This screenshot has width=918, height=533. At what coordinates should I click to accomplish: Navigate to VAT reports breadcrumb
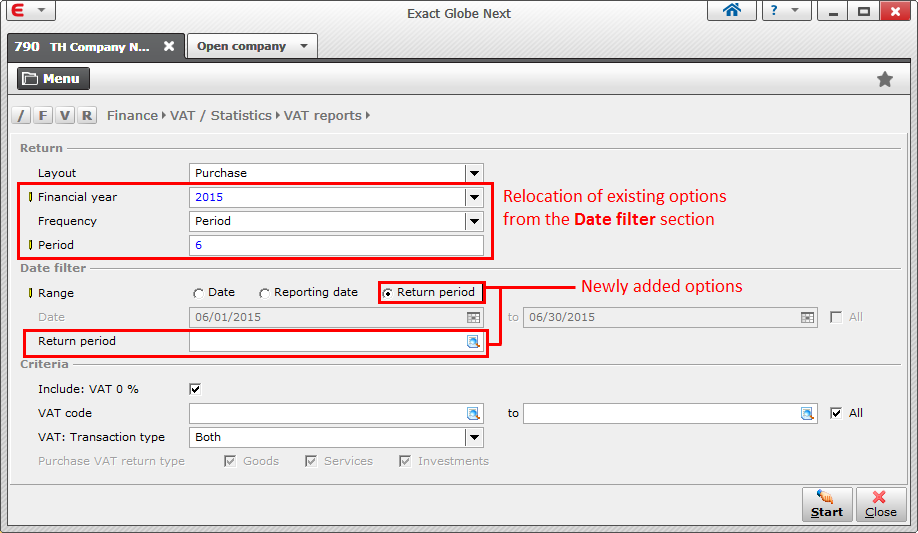323,115
